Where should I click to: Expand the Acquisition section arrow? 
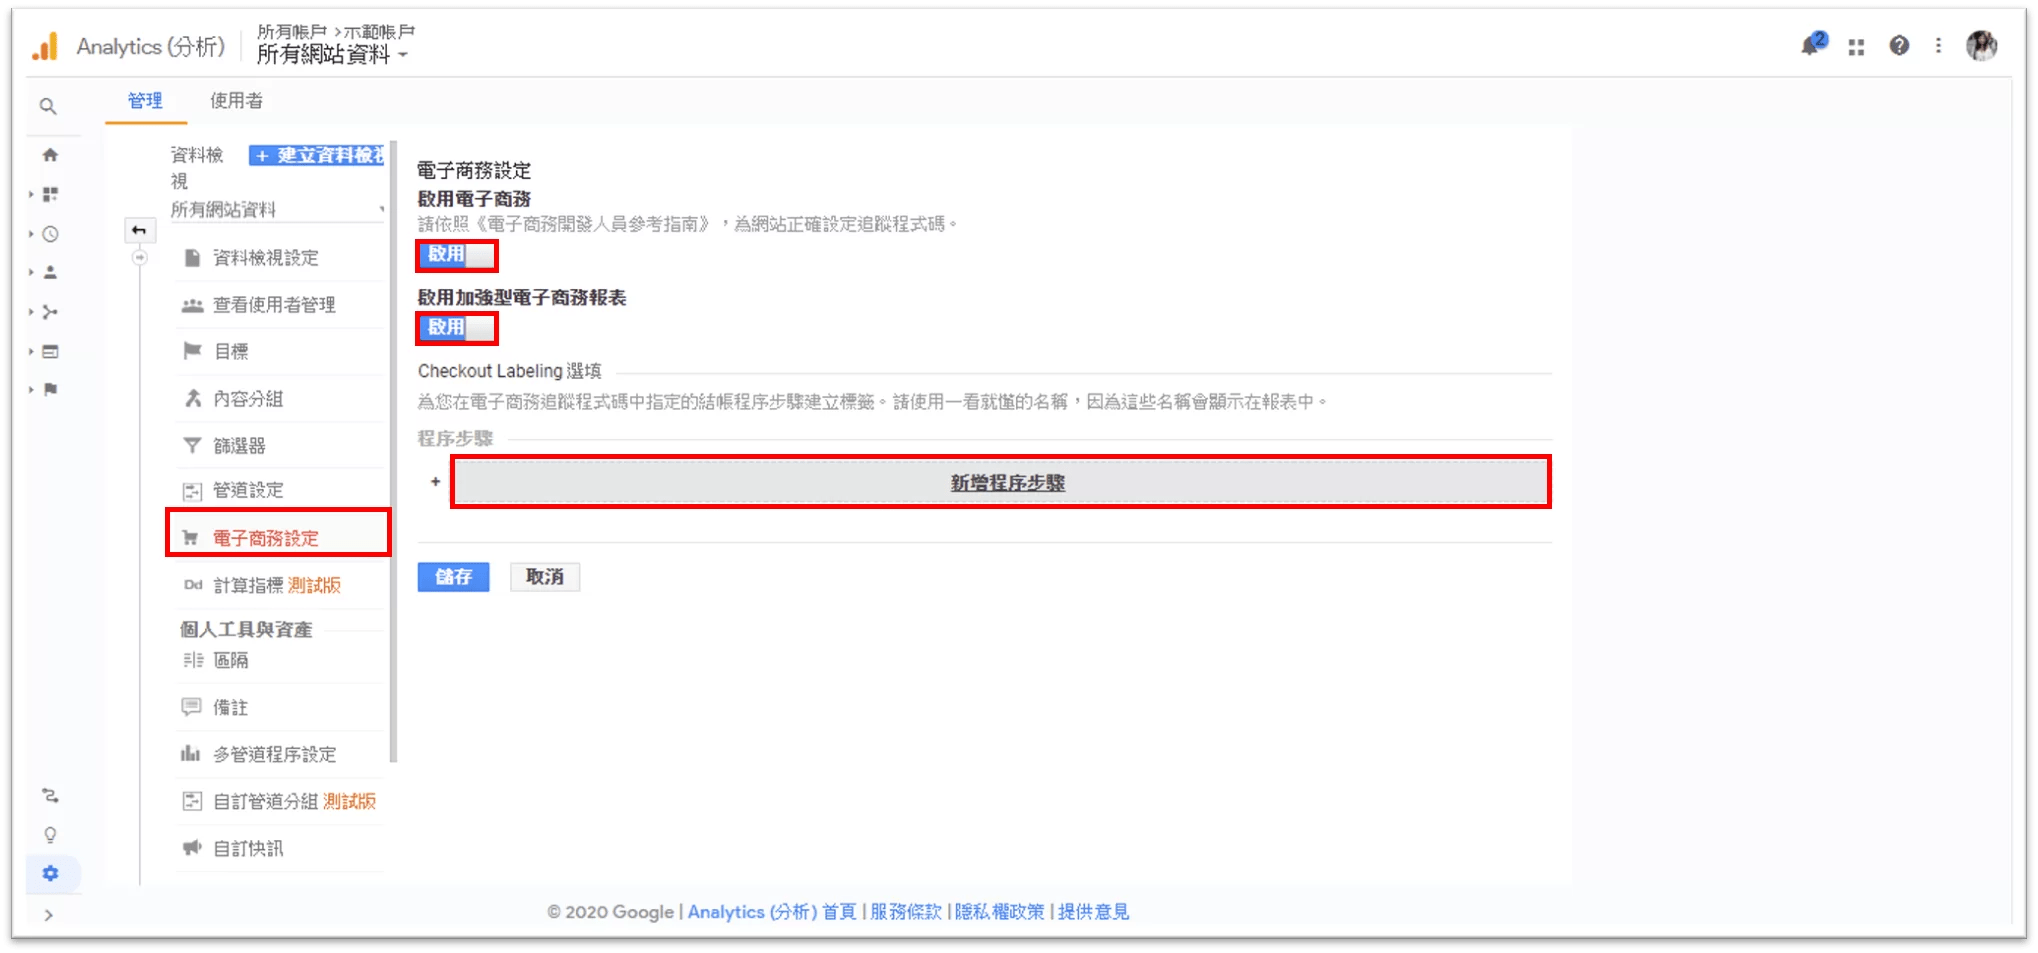click(31, 312)
